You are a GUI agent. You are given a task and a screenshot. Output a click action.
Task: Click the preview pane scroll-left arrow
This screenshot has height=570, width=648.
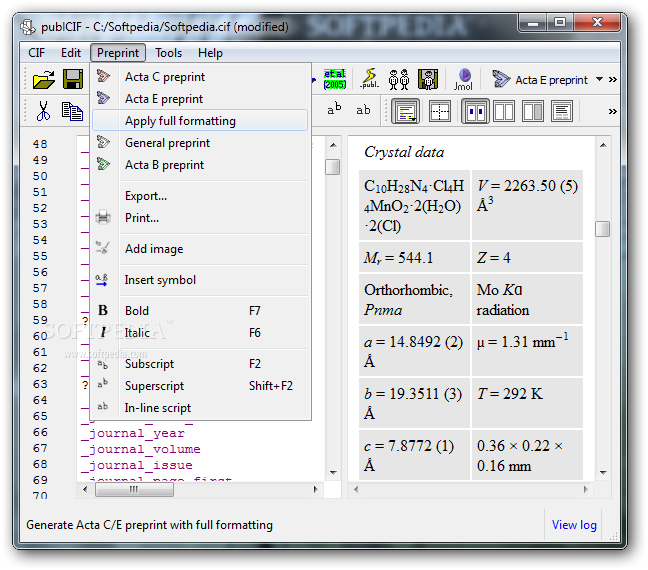(355, 489)
